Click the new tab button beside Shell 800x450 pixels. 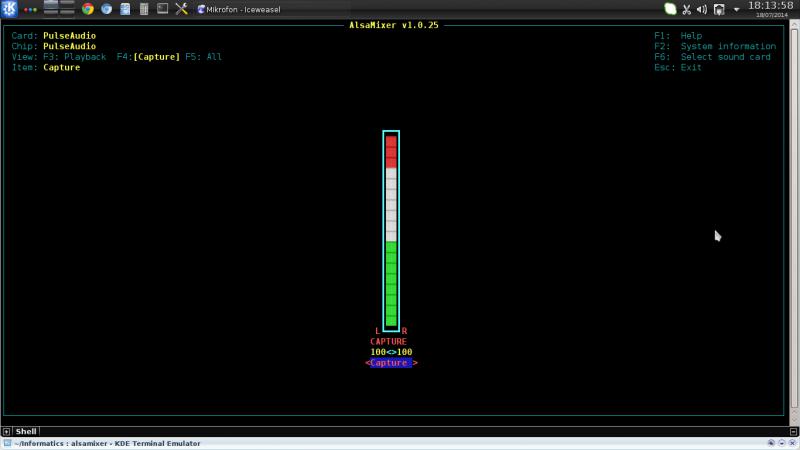tap(7, 431)
